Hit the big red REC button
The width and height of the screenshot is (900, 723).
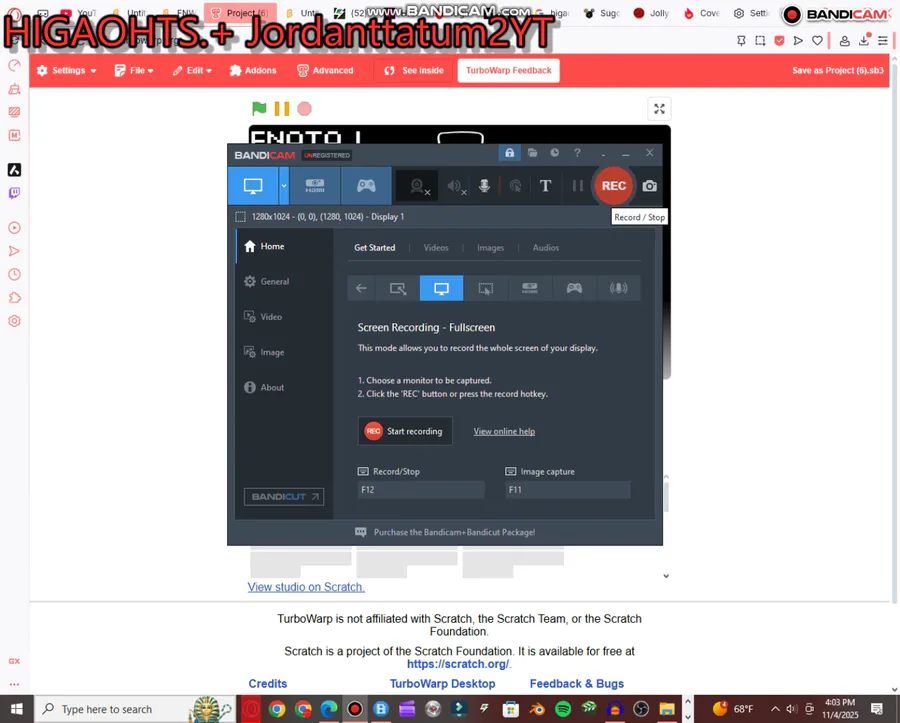click(x=614, y=186)
